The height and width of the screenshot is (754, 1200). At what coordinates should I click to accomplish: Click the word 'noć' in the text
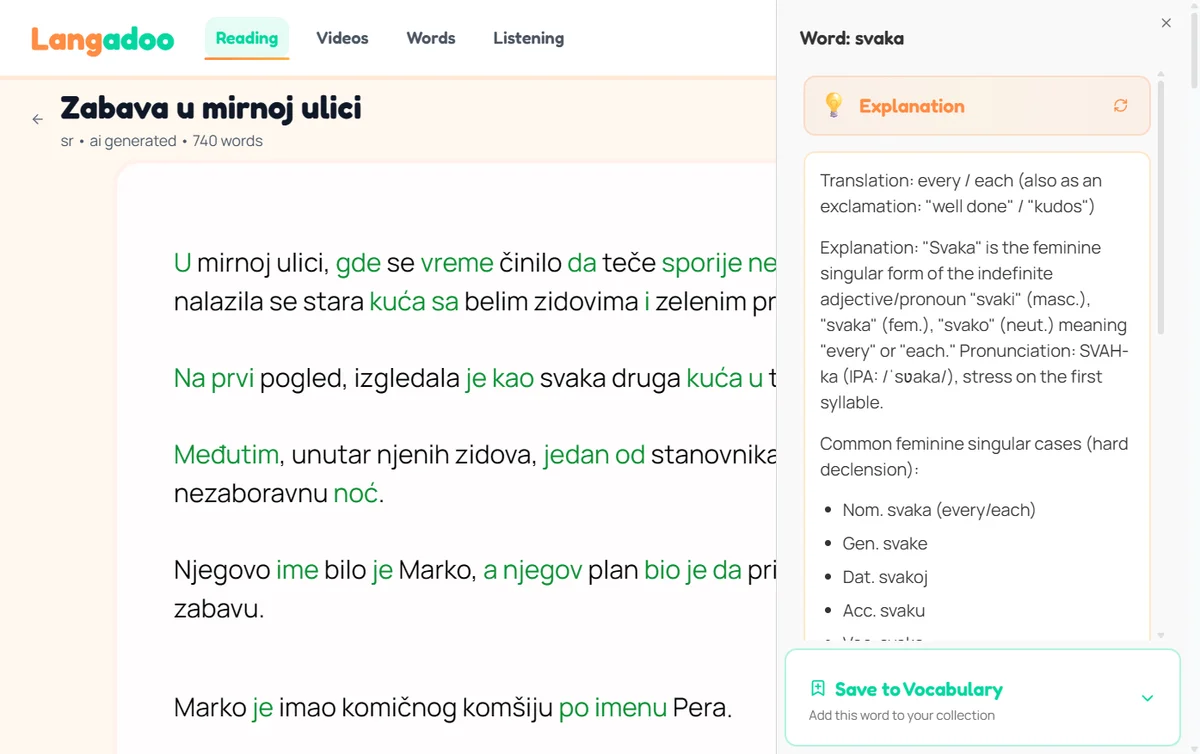(x=356, y=493)
